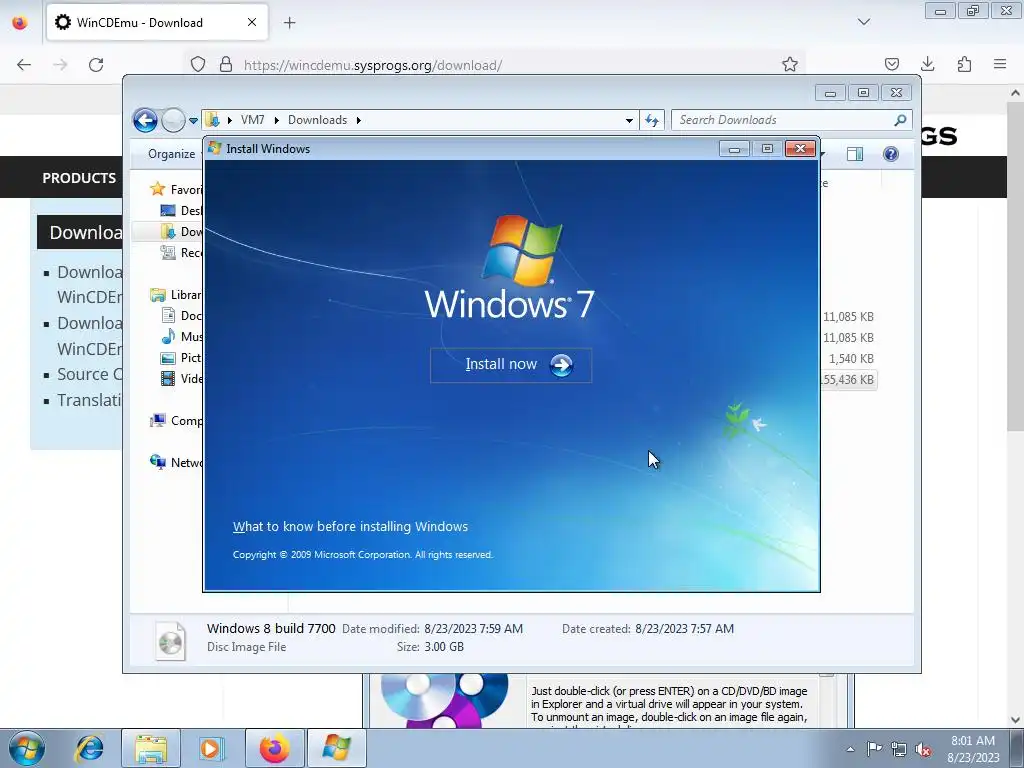Select Favorites star in navigation pane

pyautogui.click(x=157, y=189)
